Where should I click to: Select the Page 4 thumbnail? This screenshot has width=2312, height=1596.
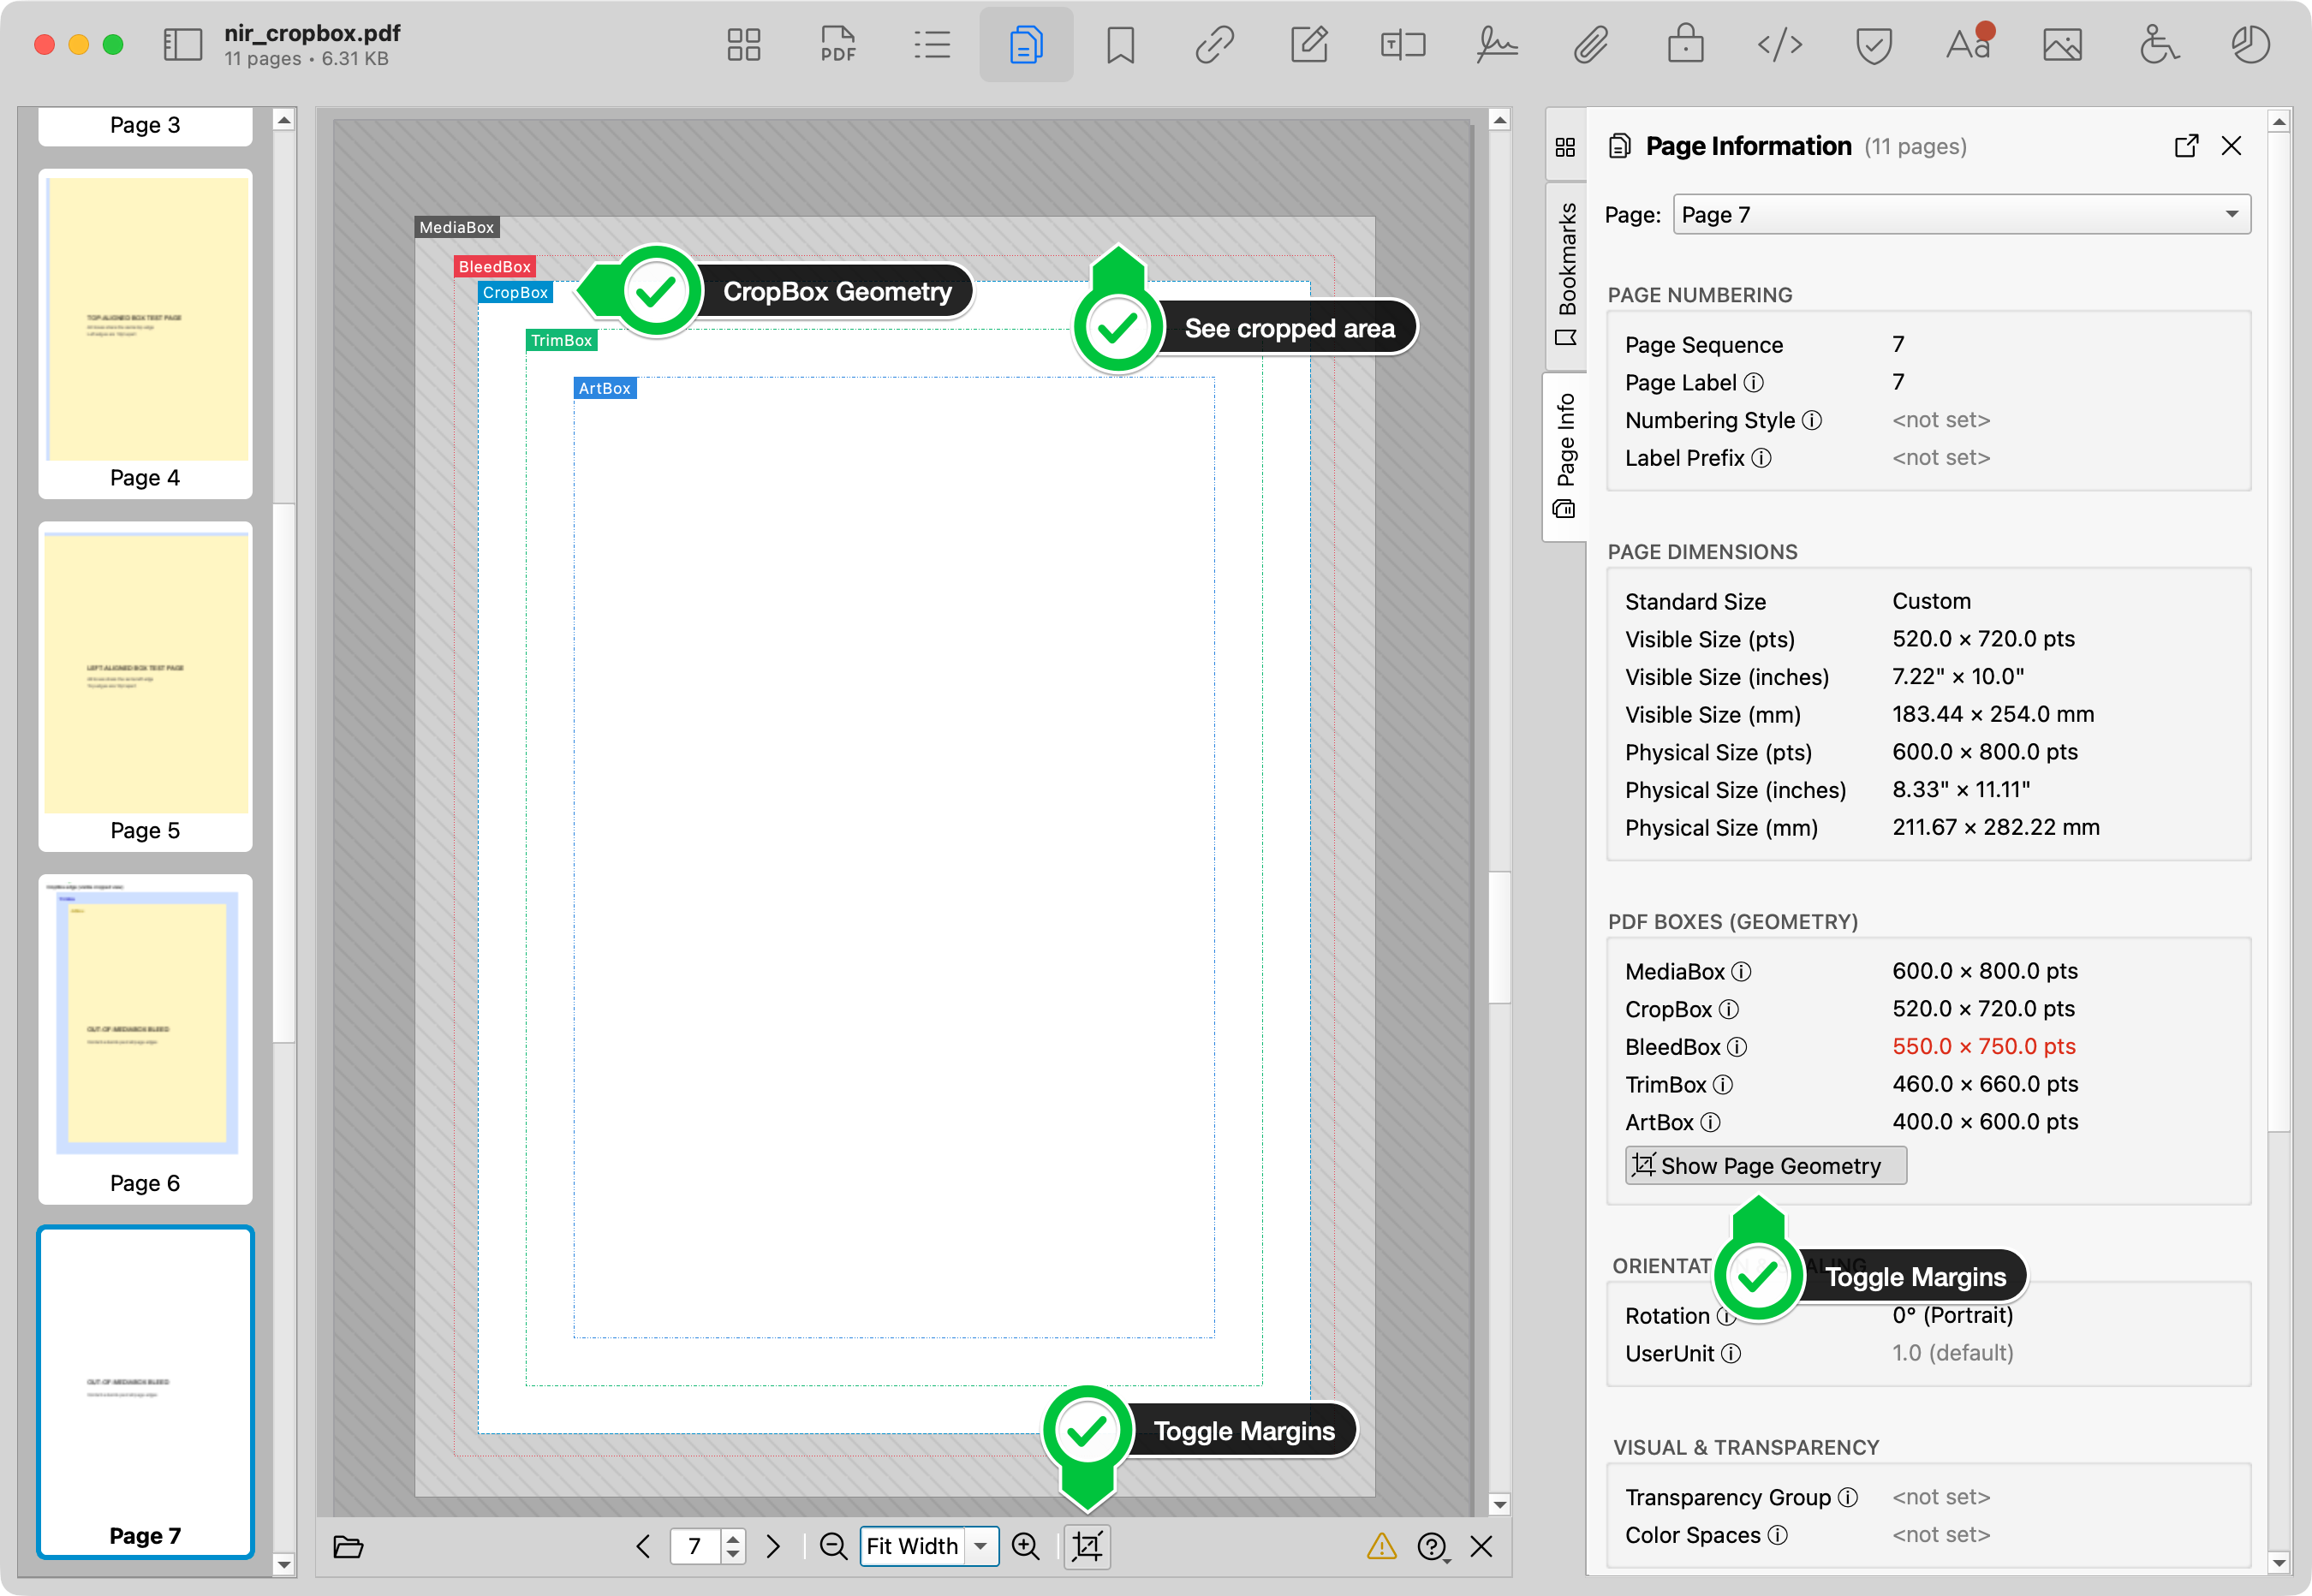(x=145, y=333)
